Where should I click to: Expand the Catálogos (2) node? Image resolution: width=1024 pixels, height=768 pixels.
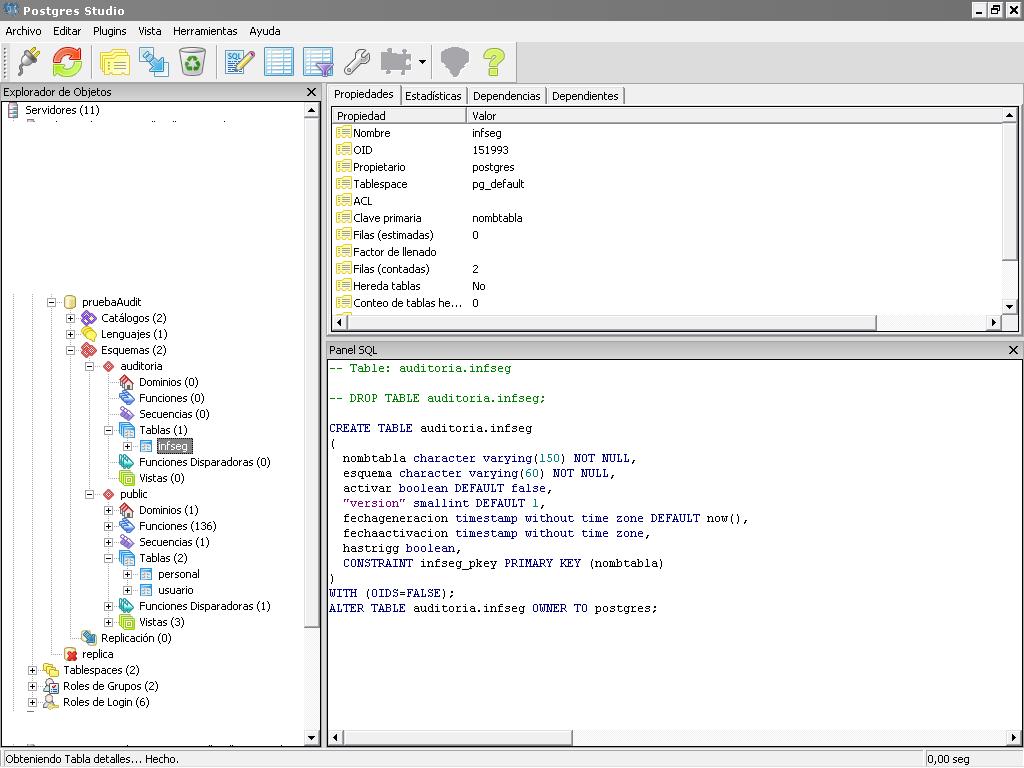point(71,318)
